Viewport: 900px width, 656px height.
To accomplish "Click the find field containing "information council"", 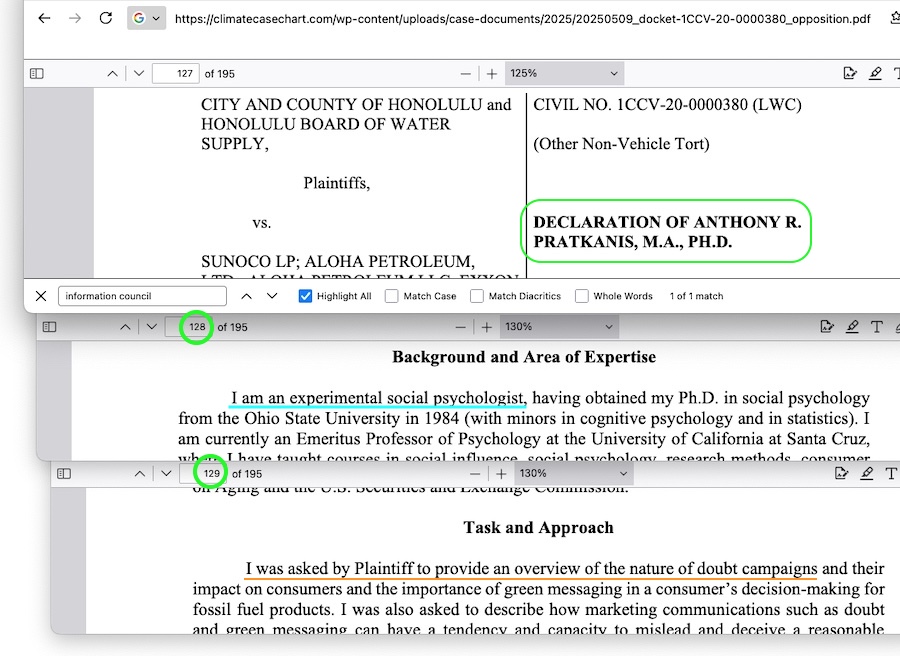I will [140, 296].
